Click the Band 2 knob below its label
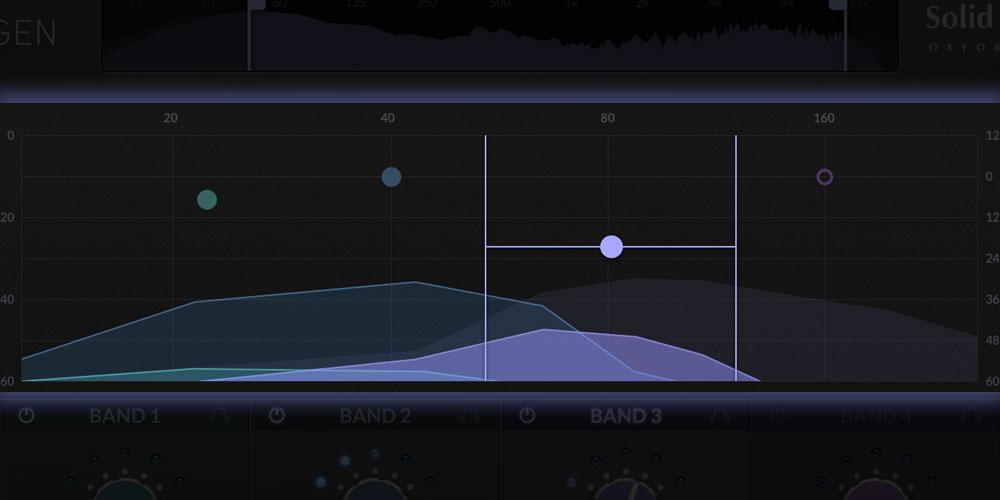The image size is (1000, 500). click(x=374, y=490)
